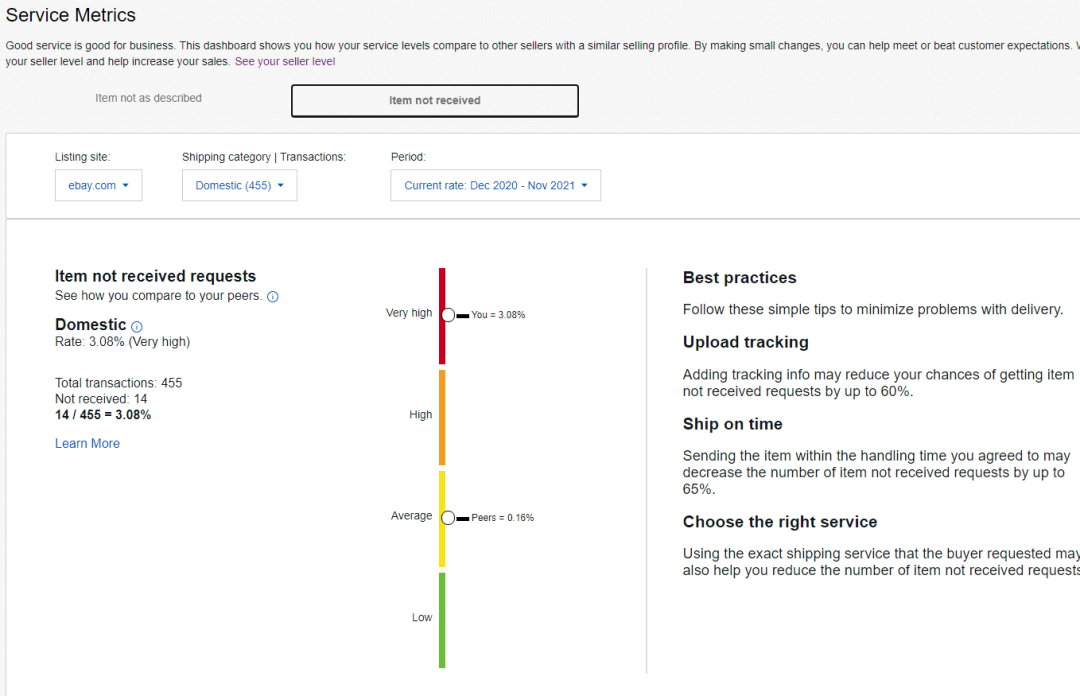
Task: Click the green Low bar segment
Action: pyautogui.click(x=442, y=620)
